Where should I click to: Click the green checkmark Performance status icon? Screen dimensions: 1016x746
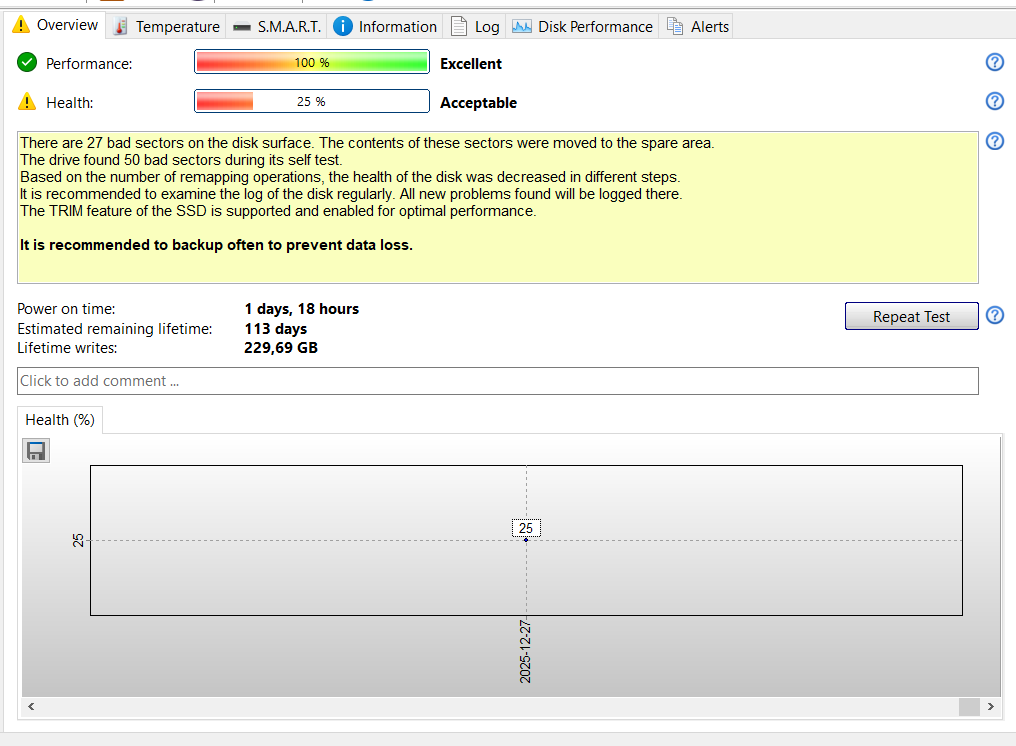(x=27, y=63)
